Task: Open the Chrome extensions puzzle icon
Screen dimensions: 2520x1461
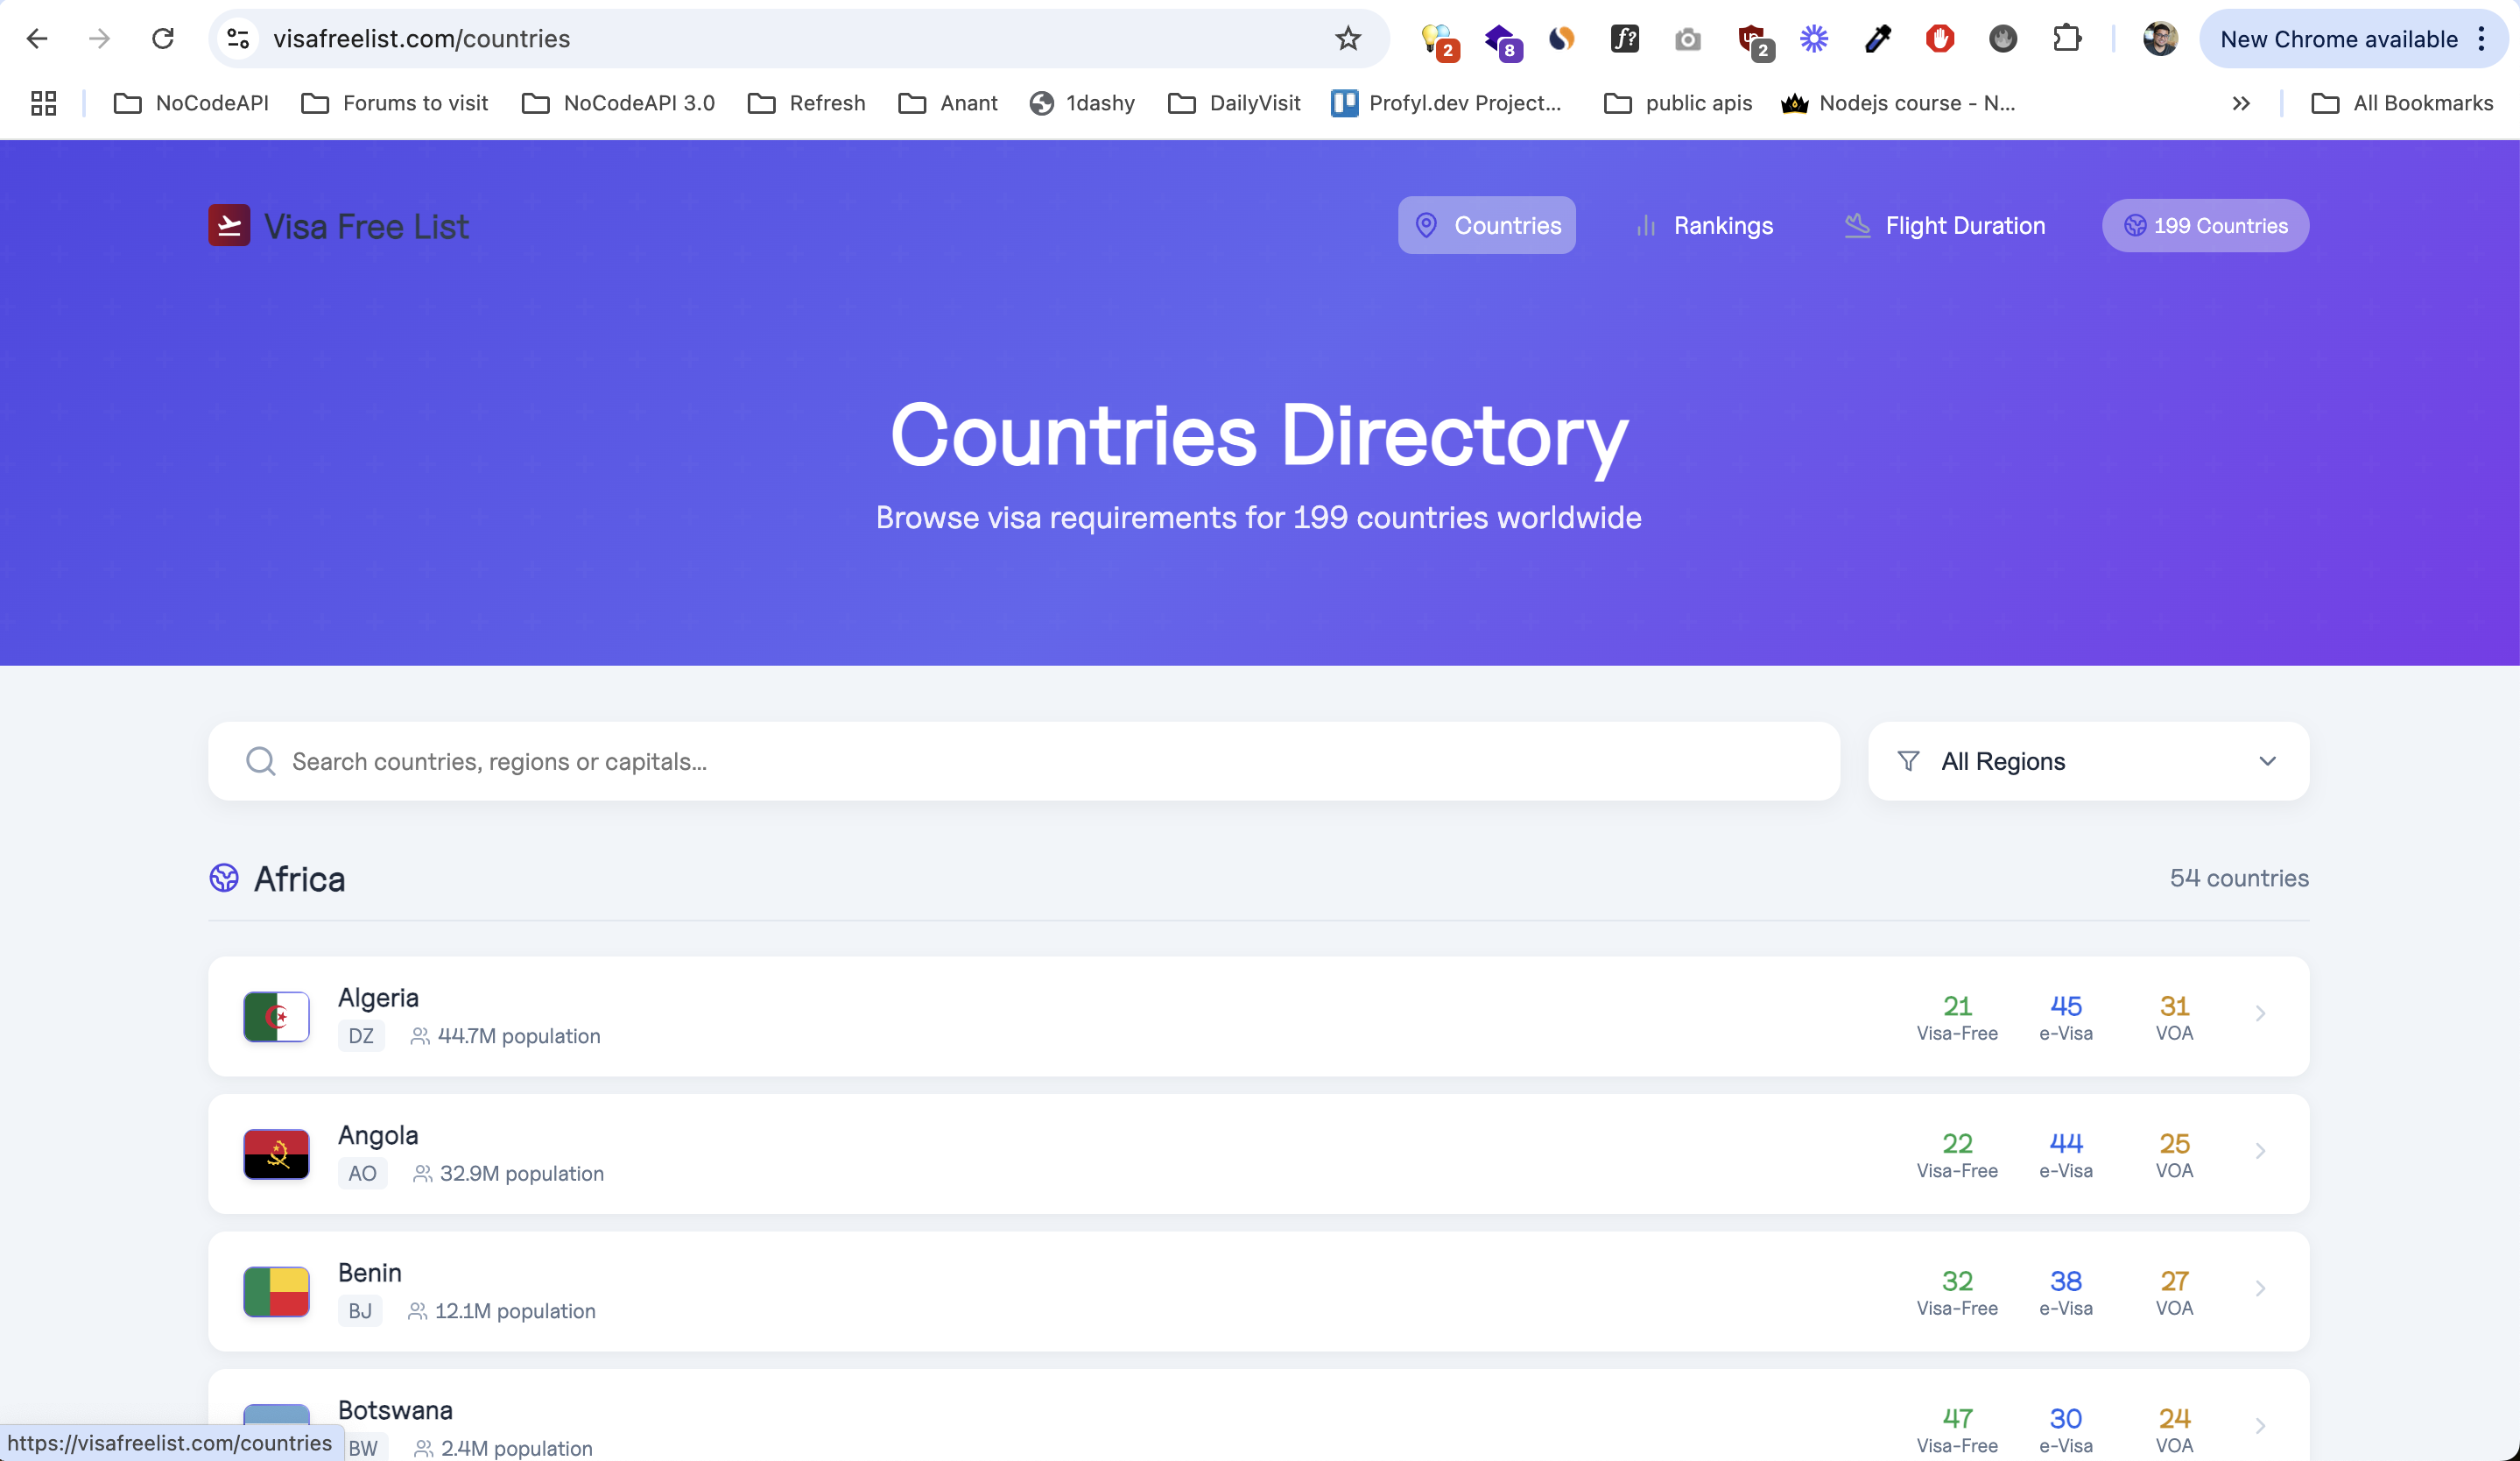Action: click(x=2066, y=39)
